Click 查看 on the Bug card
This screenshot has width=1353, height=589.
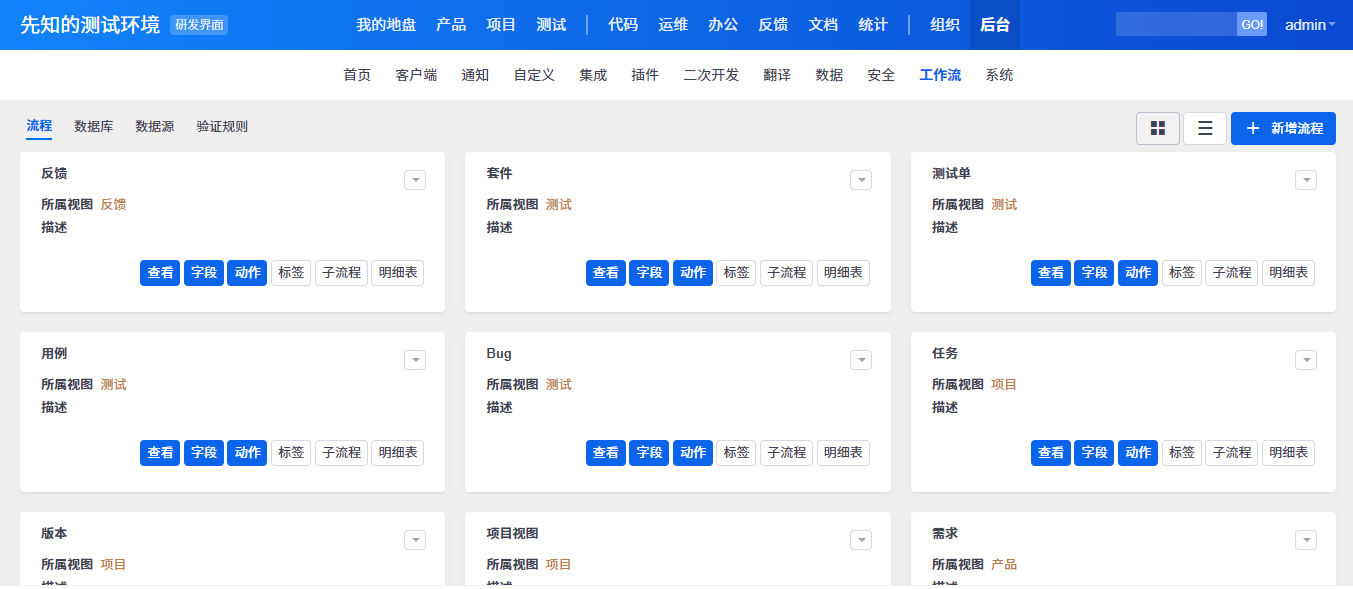(605, 453)
